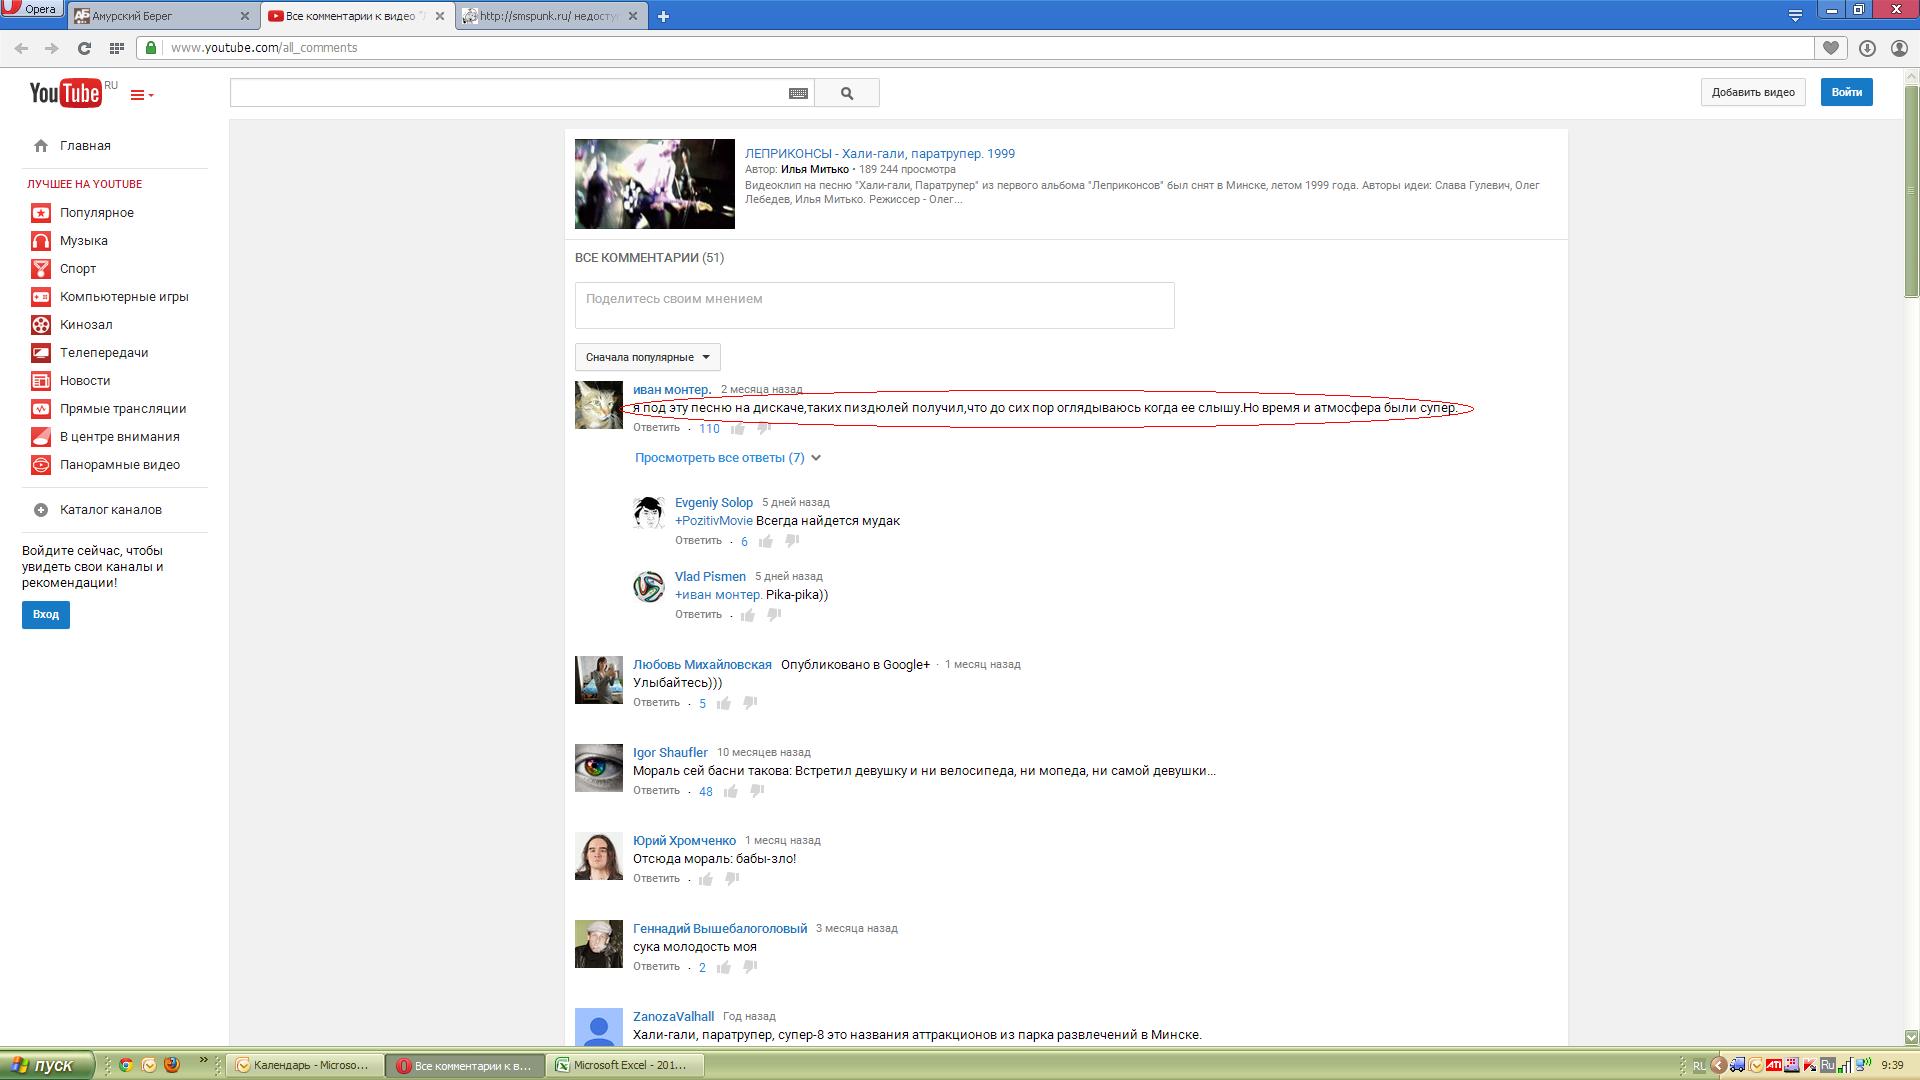This screenshot has width=1920, height=1080.
Task: Switch to Microsoft Excel taskbar item
Action: [626, 1066]
